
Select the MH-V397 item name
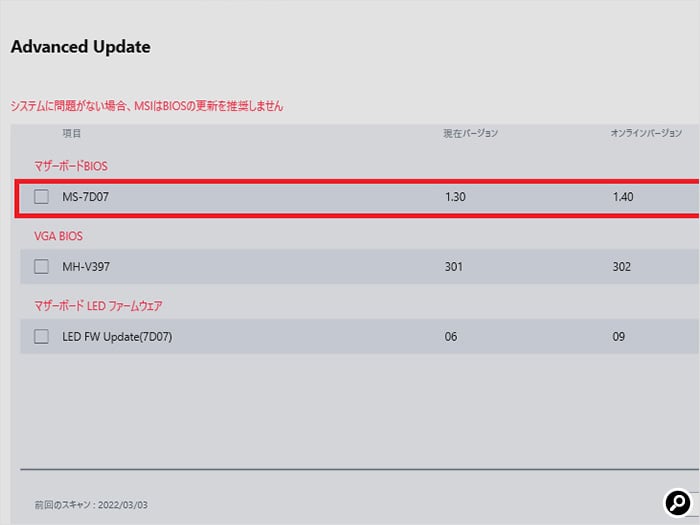pyautogui.click(x=86, y=267)
